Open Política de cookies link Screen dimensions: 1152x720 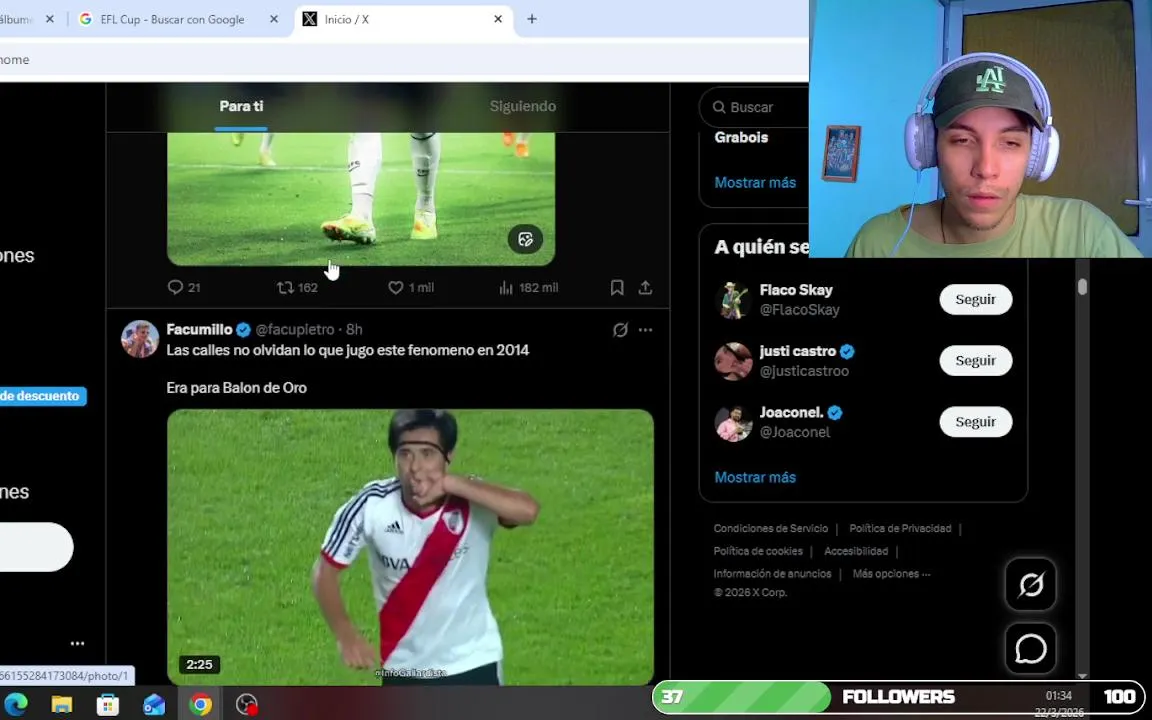757,551
